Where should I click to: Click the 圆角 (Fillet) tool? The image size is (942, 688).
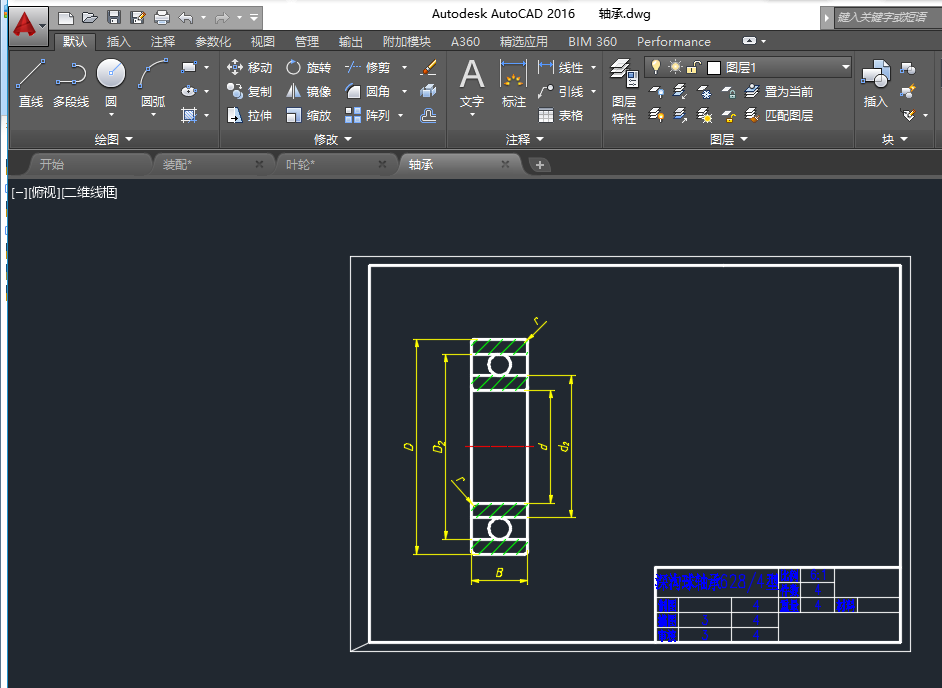point(368,91)
